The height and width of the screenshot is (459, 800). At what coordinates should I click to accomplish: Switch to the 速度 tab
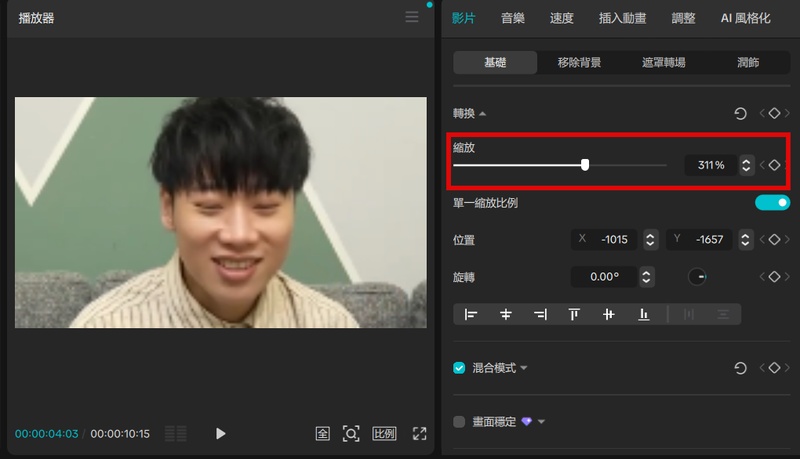coord(561,18)
